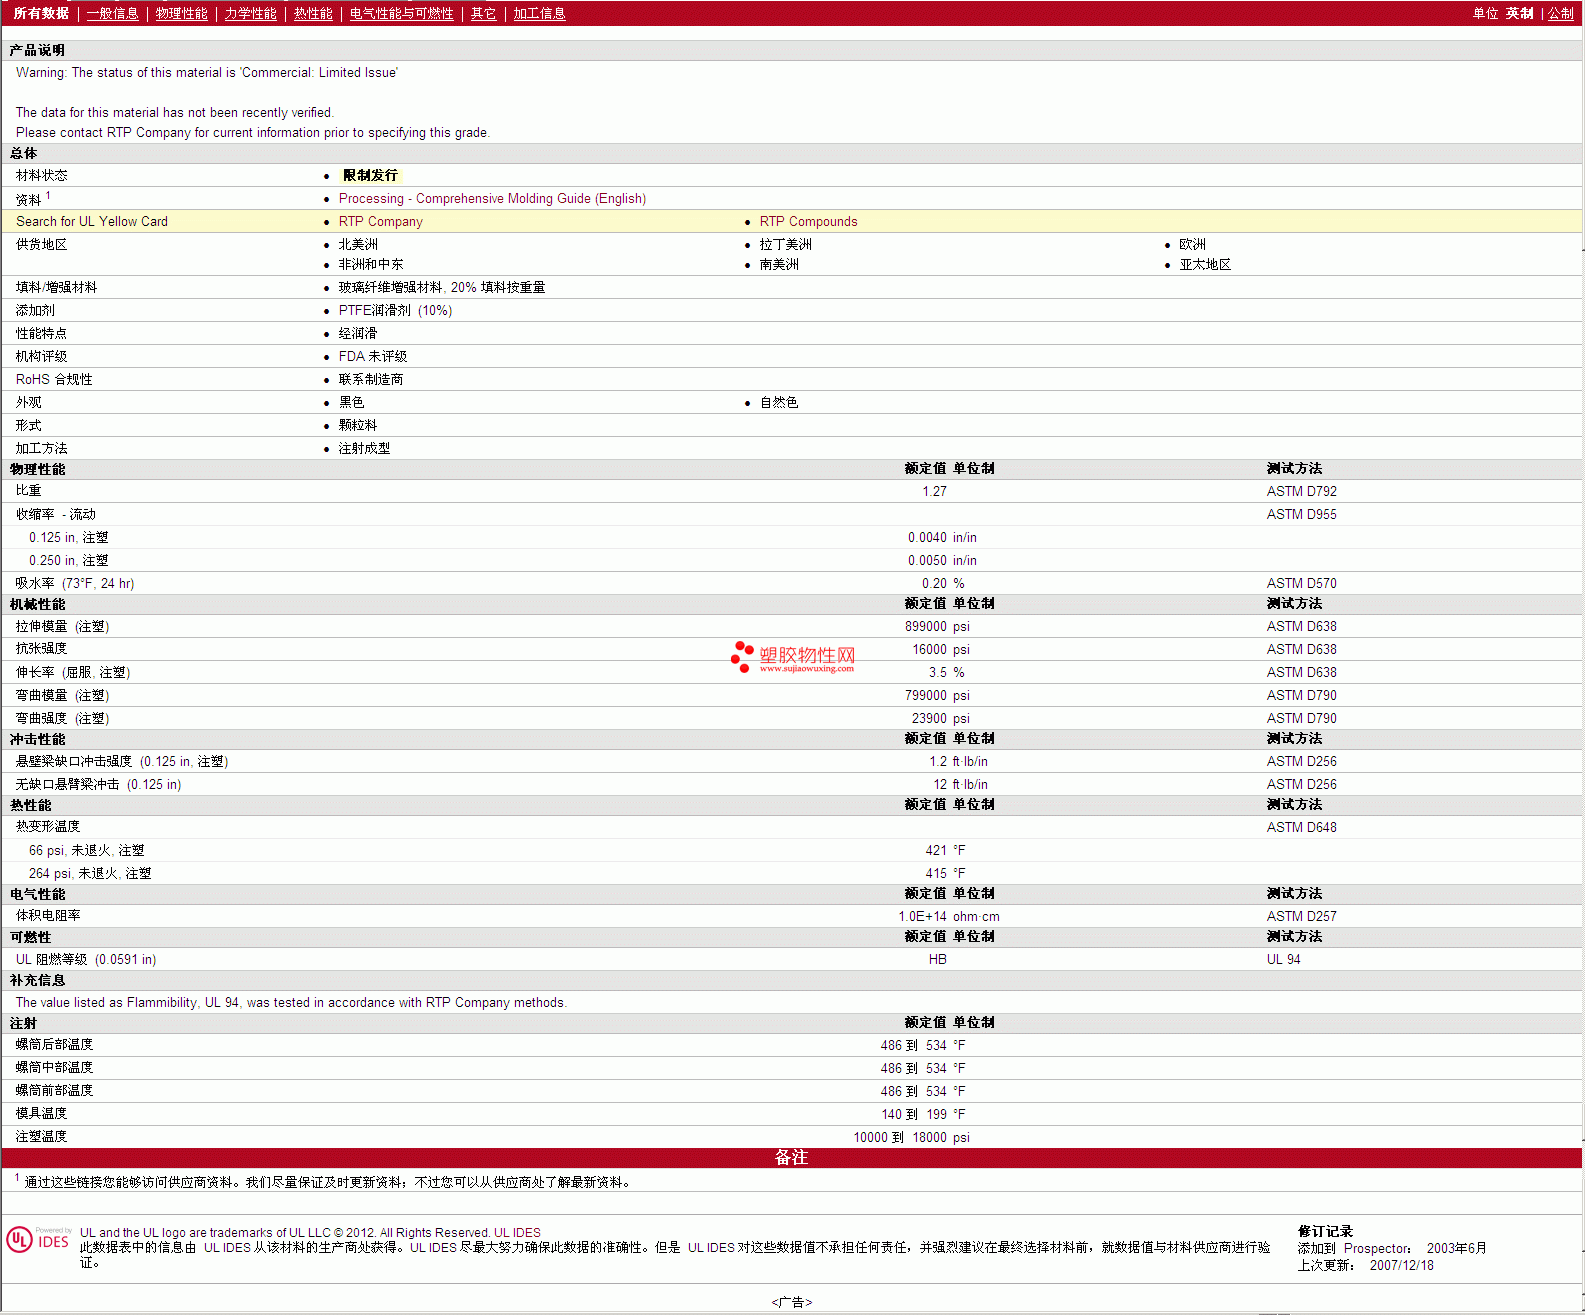
Task: Click the UL 94 test method
Action: point(1283,959)
